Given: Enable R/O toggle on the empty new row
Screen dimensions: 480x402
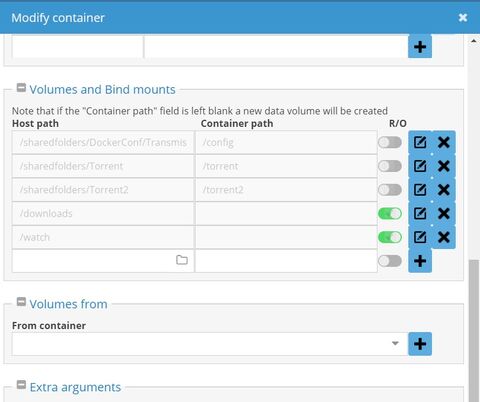Looking at the screenshot, I should pyautogui.click(x=390, y=261).
